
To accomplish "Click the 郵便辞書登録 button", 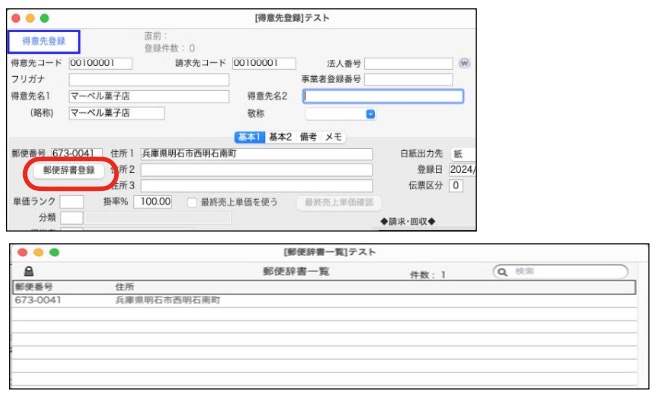I will (69, 170).
